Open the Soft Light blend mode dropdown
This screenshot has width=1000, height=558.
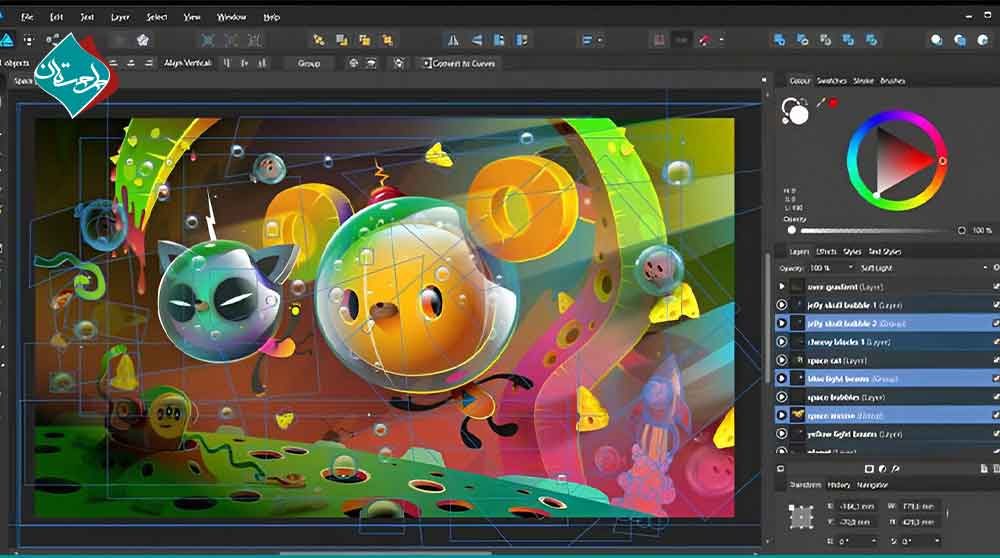[985, 268]
